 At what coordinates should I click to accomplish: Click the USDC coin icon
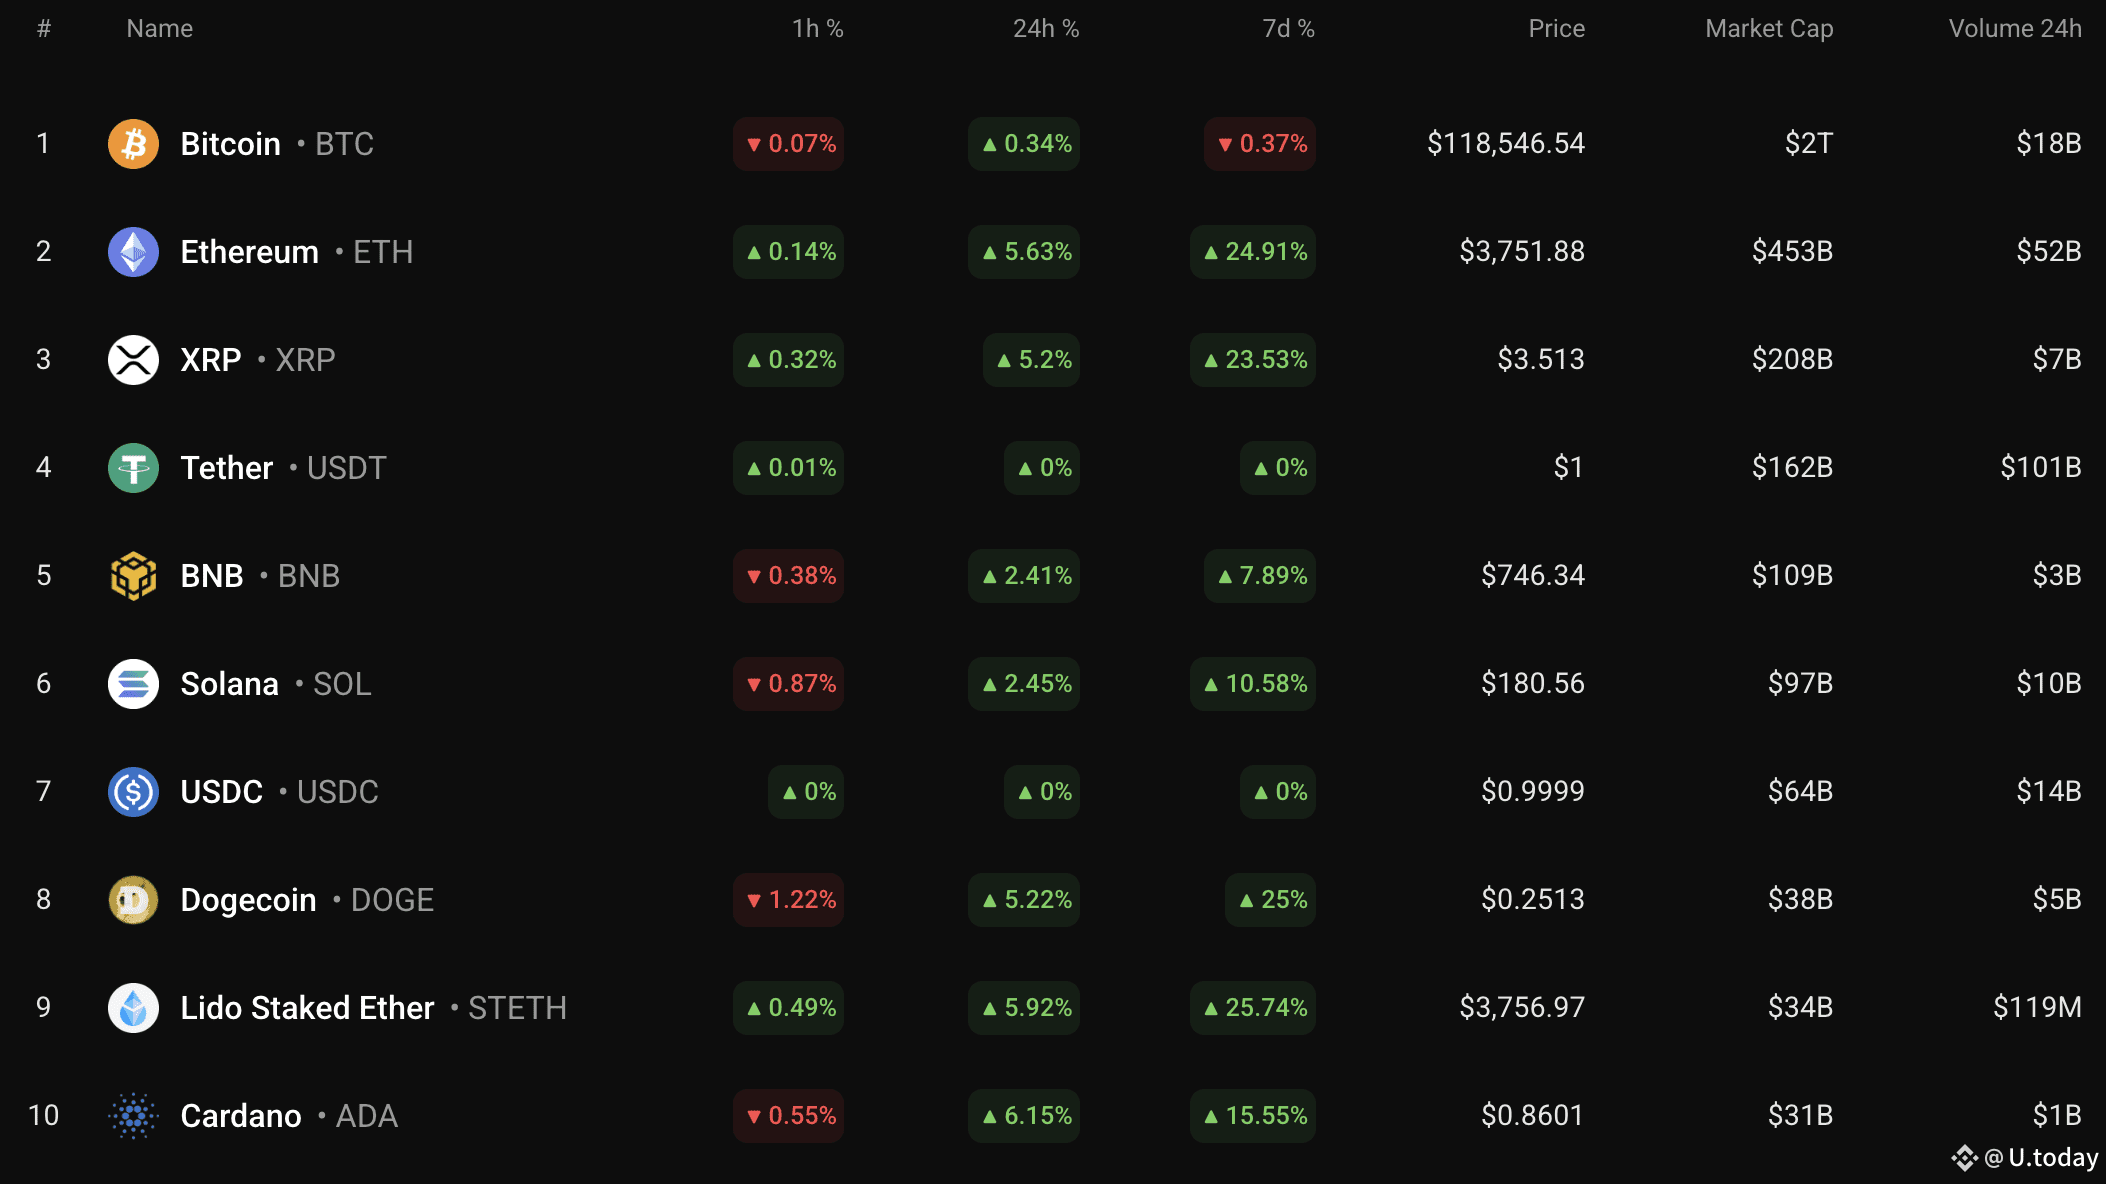(133, 792)
